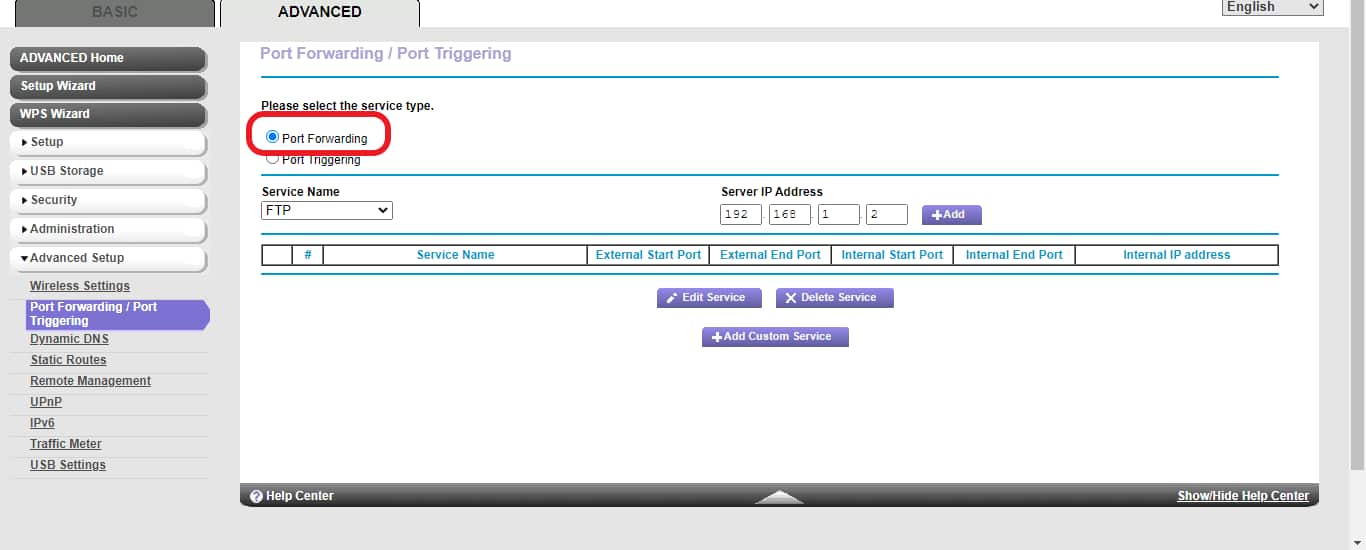The height and width of the screenshot is (550, 1366).
Task: Click the third IP octet field 1
Action: click(x=838, y=214)
